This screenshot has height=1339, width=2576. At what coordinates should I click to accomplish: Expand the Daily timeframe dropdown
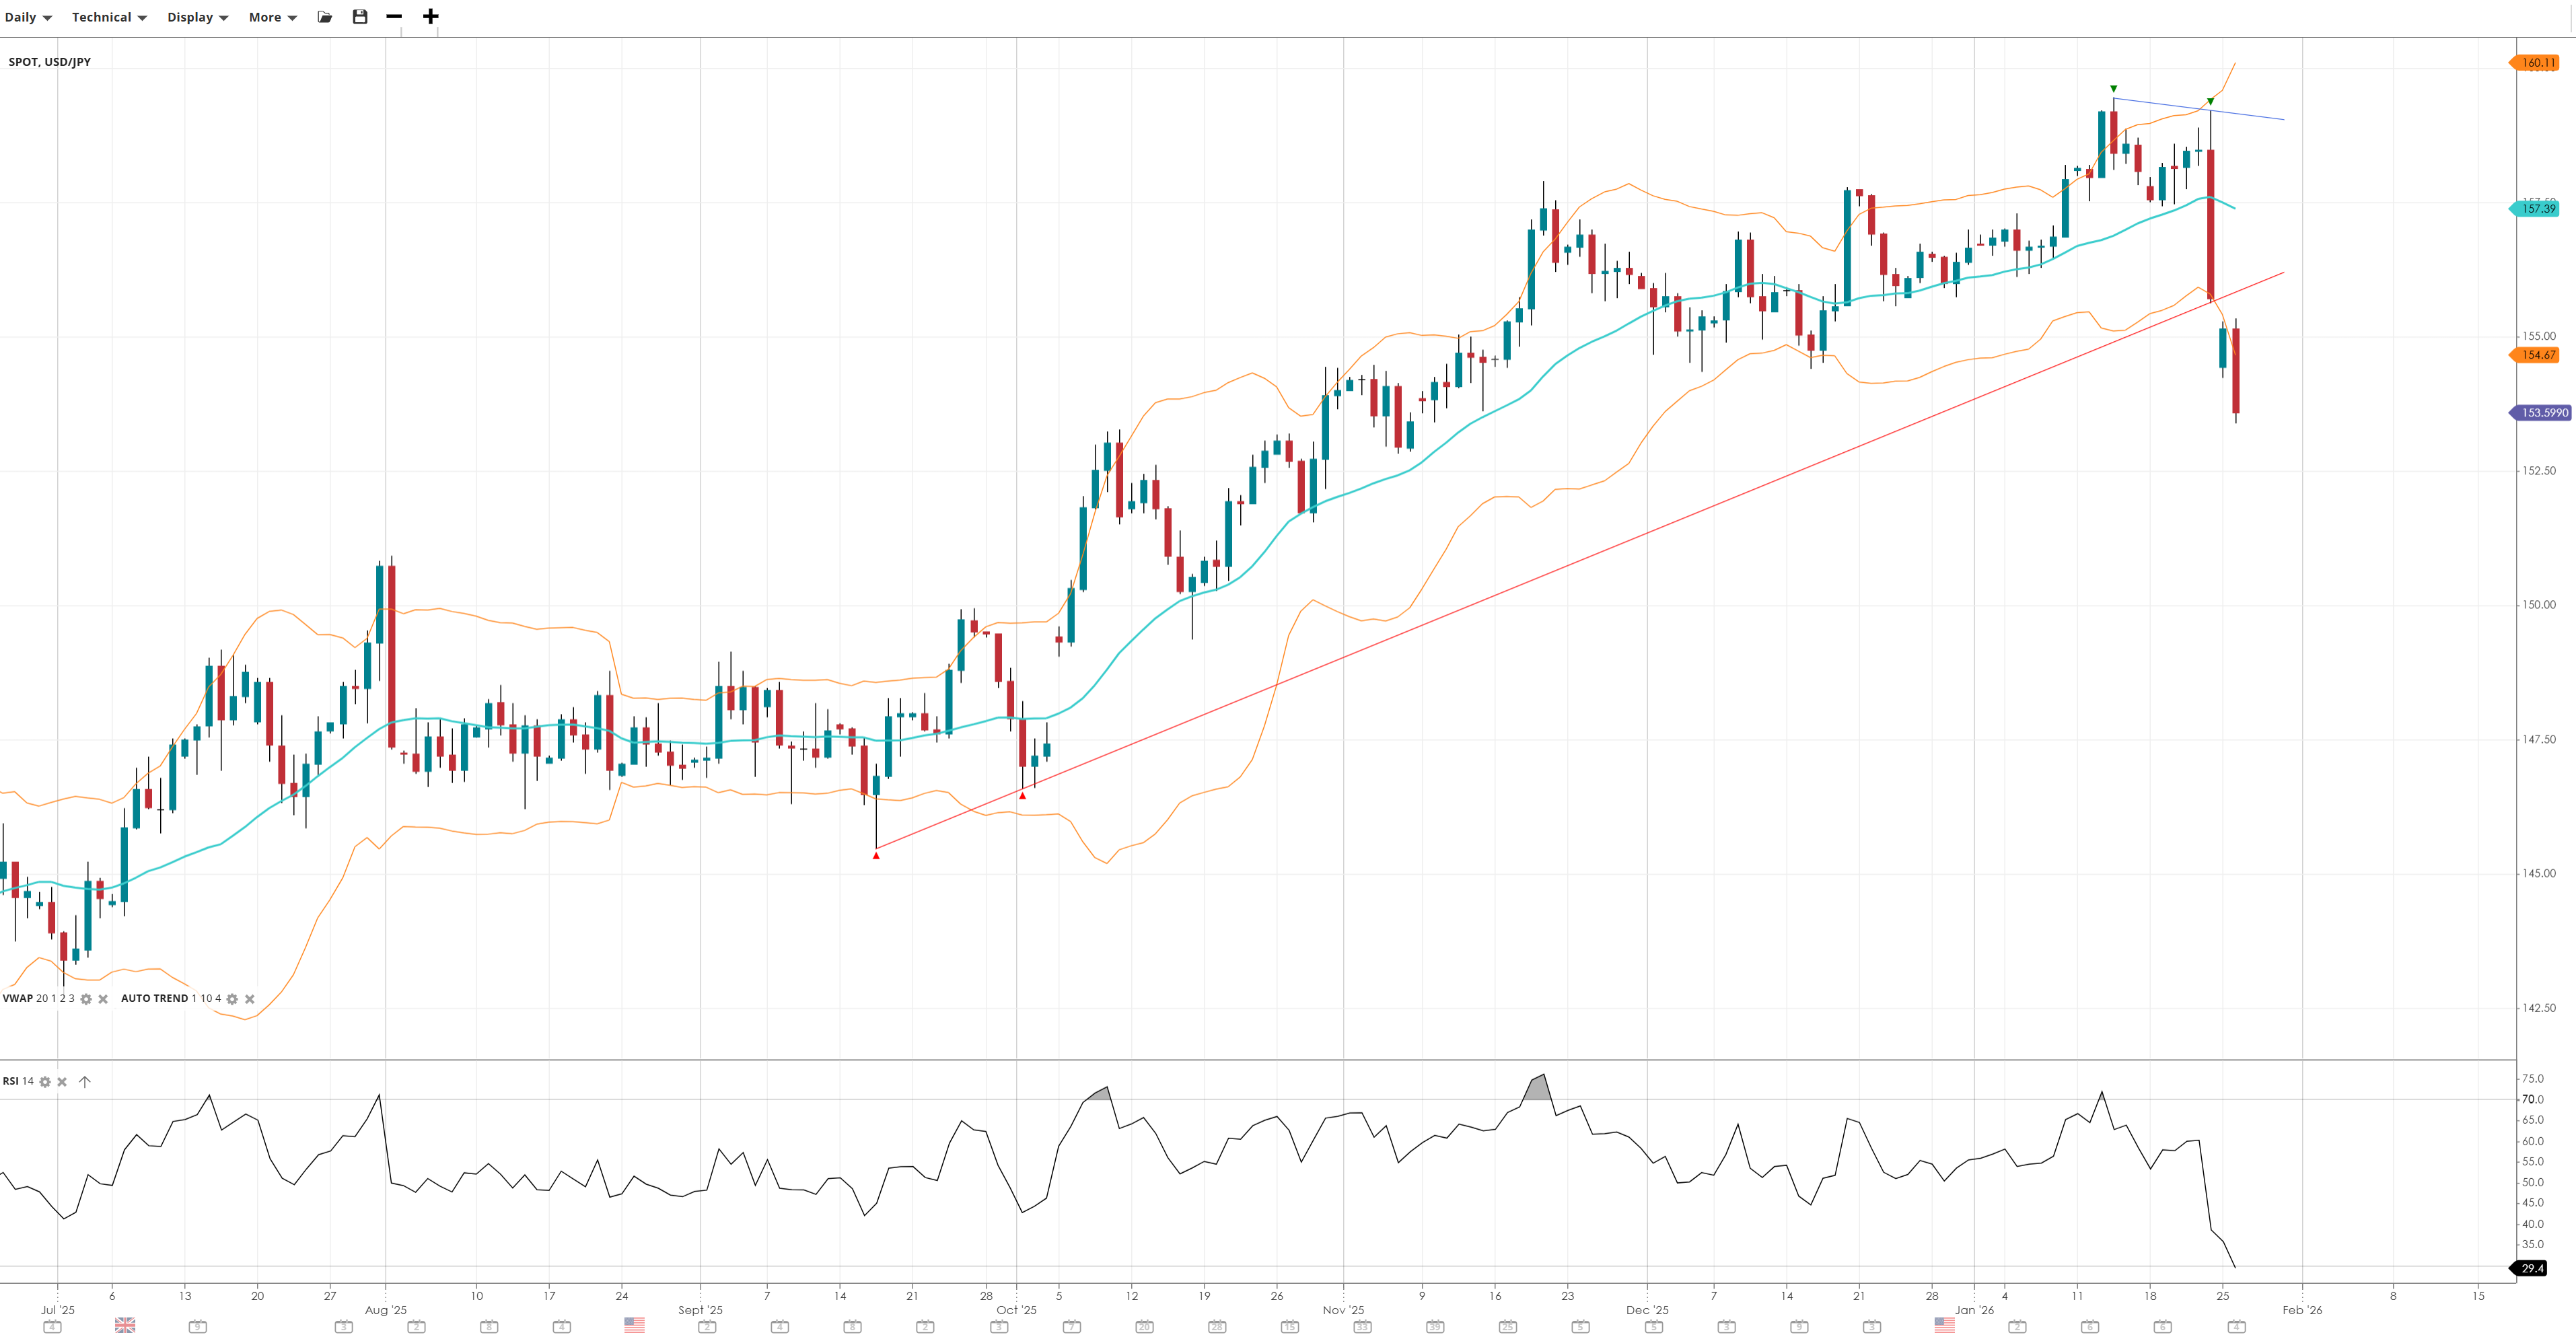28,17
